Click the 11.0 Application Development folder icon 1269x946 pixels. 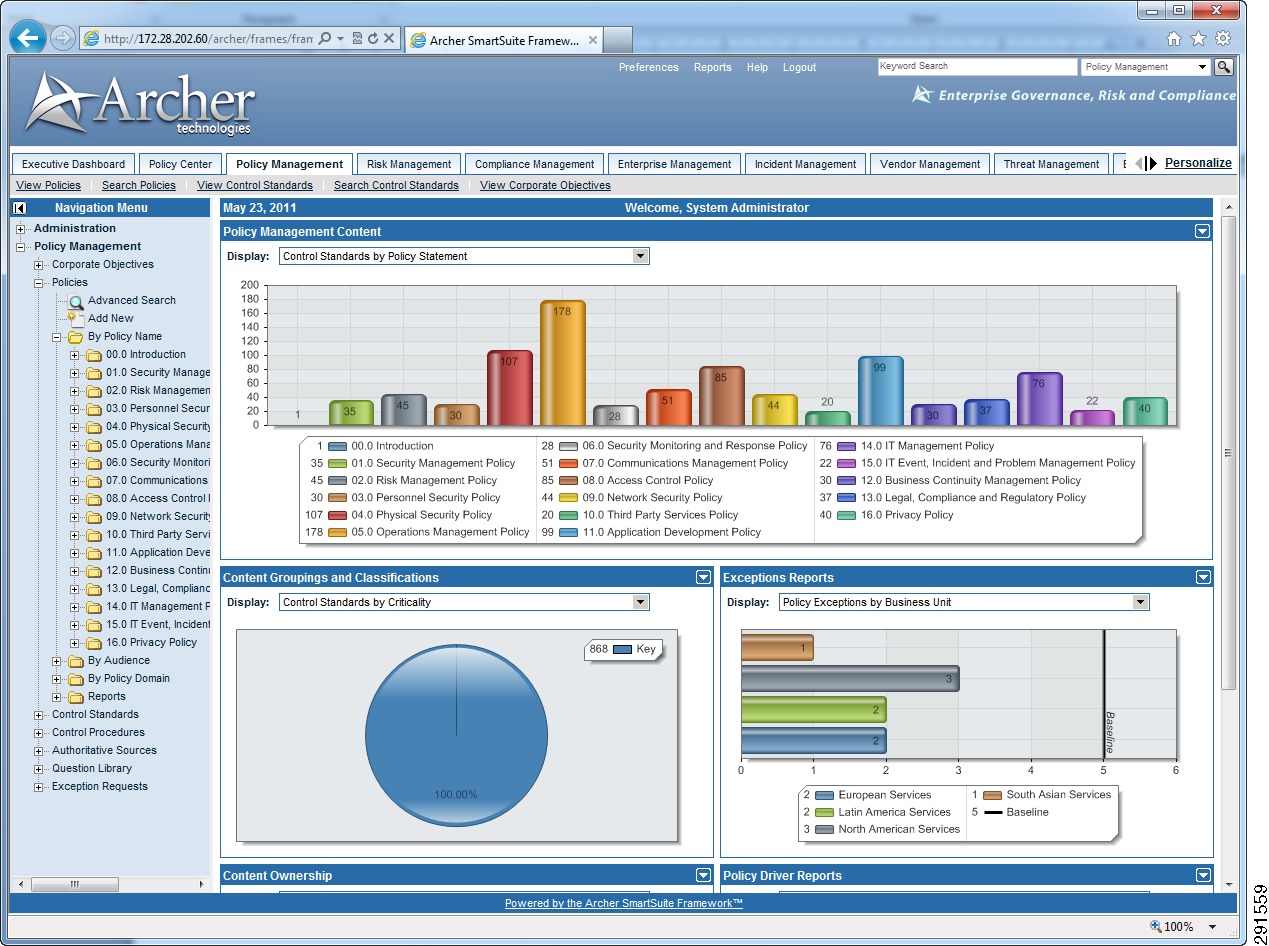pos(94,553)
